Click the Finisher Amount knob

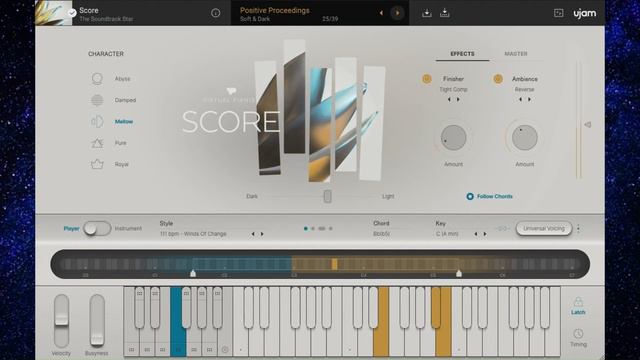(x=453, y=138)
